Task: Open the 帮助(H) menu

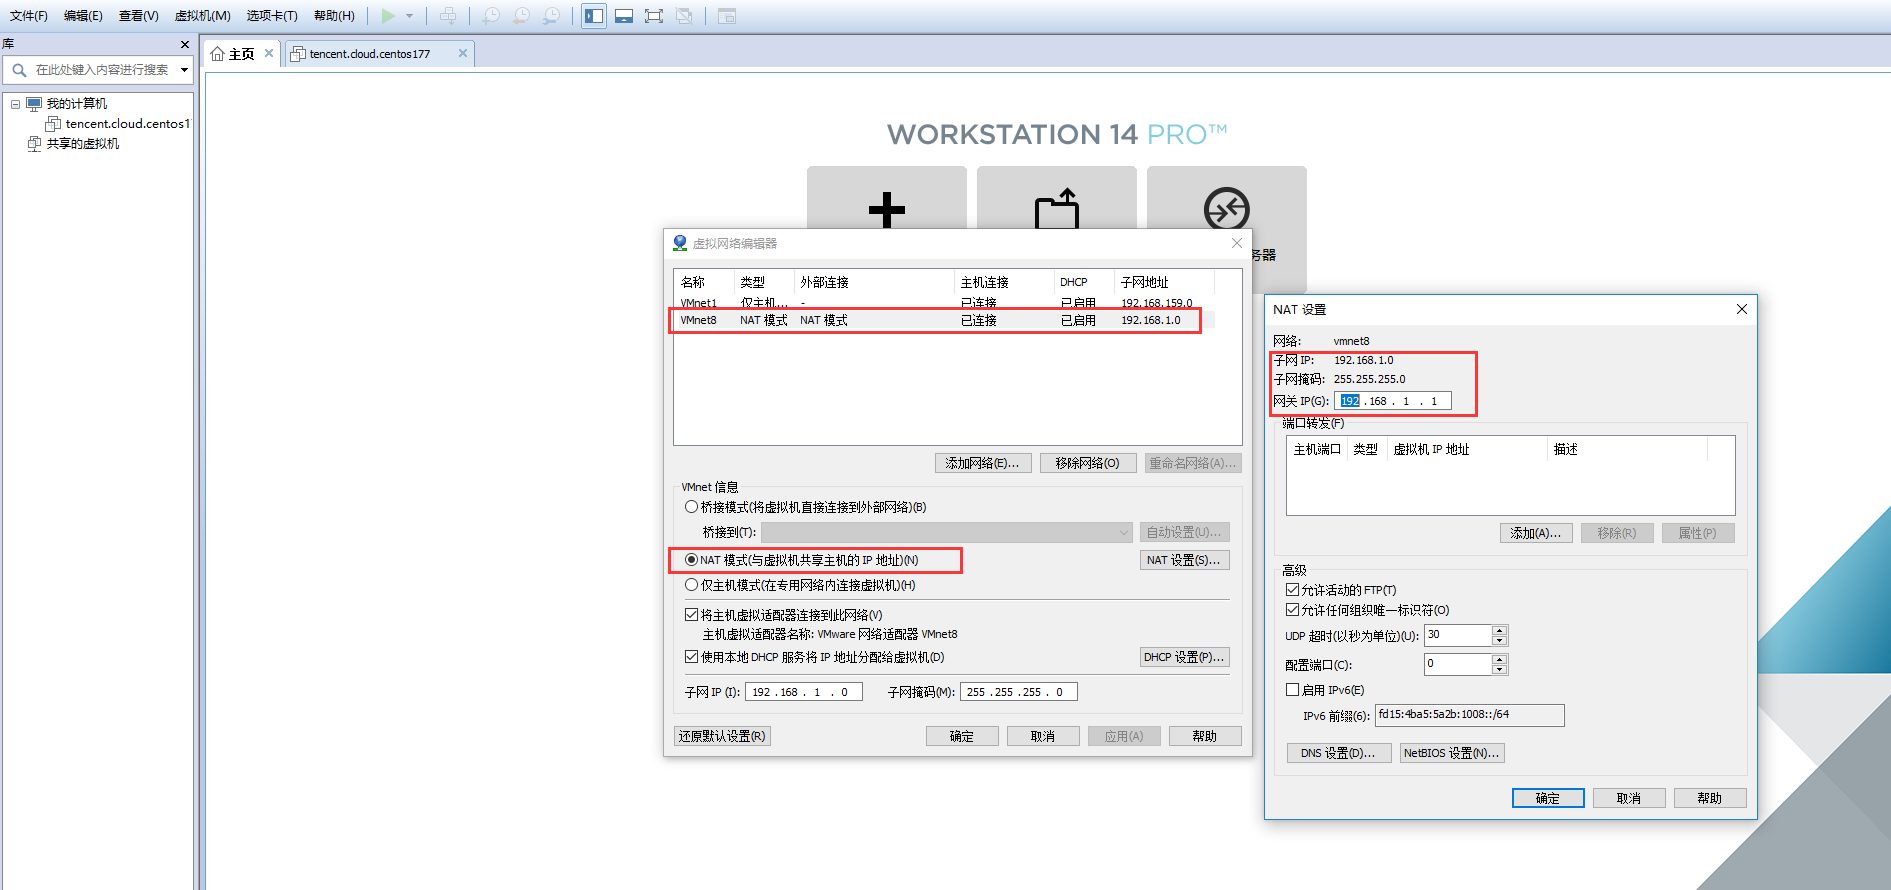Action: [334, 16]
